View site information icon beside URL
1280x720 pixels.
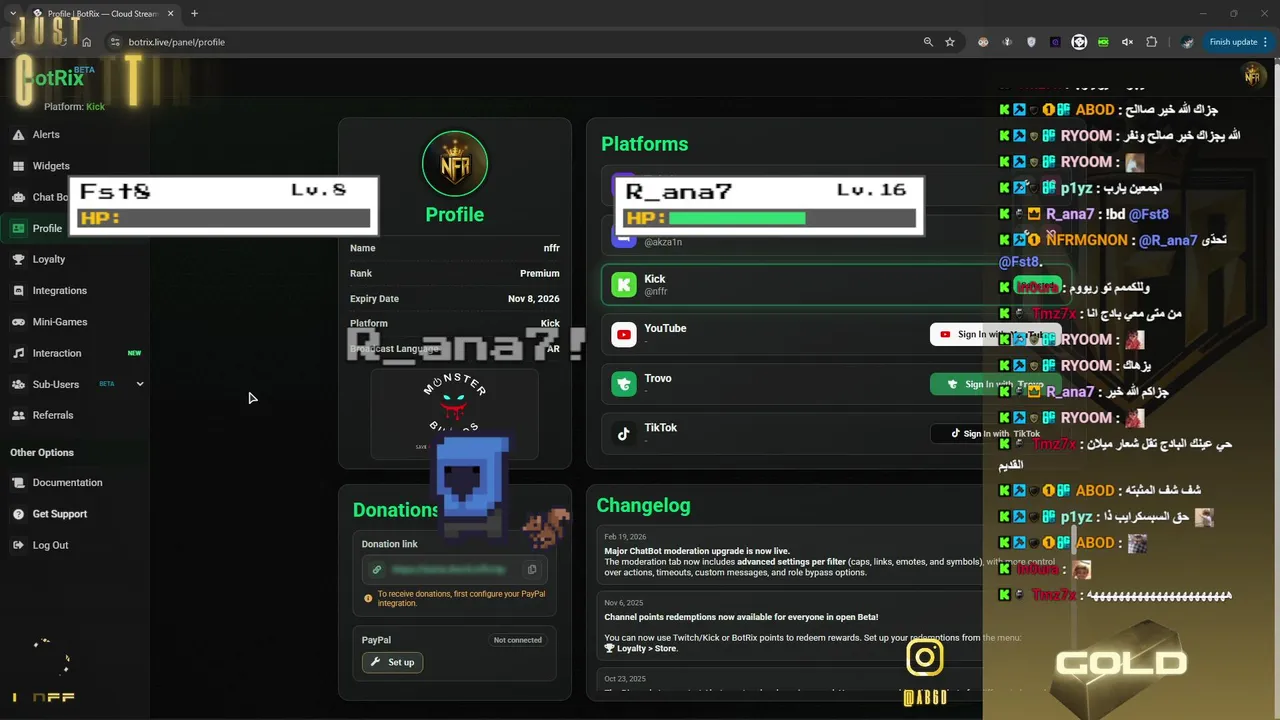[x=115, y=42]
